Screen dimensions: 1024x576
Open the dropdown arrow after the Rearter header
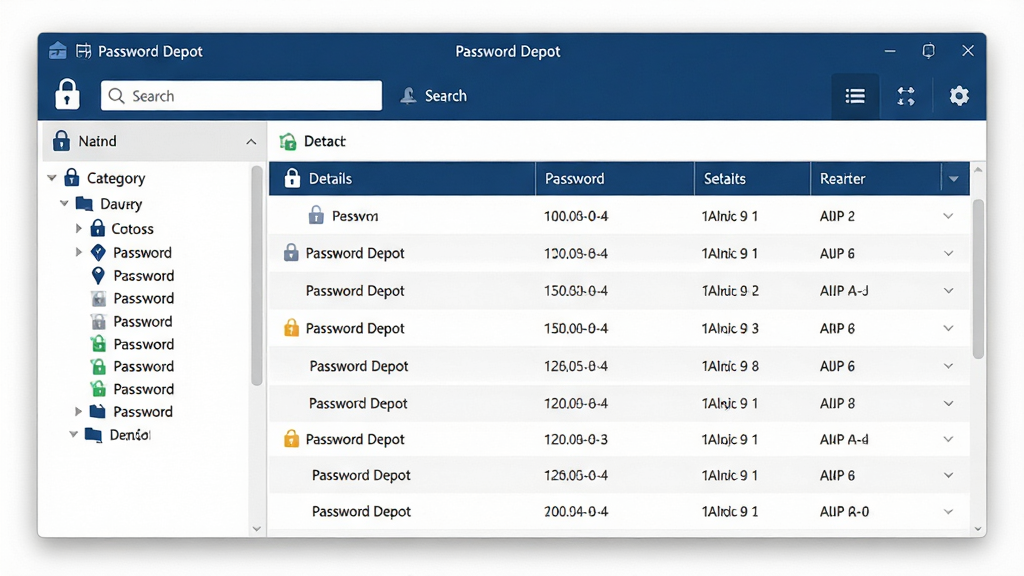954,179
